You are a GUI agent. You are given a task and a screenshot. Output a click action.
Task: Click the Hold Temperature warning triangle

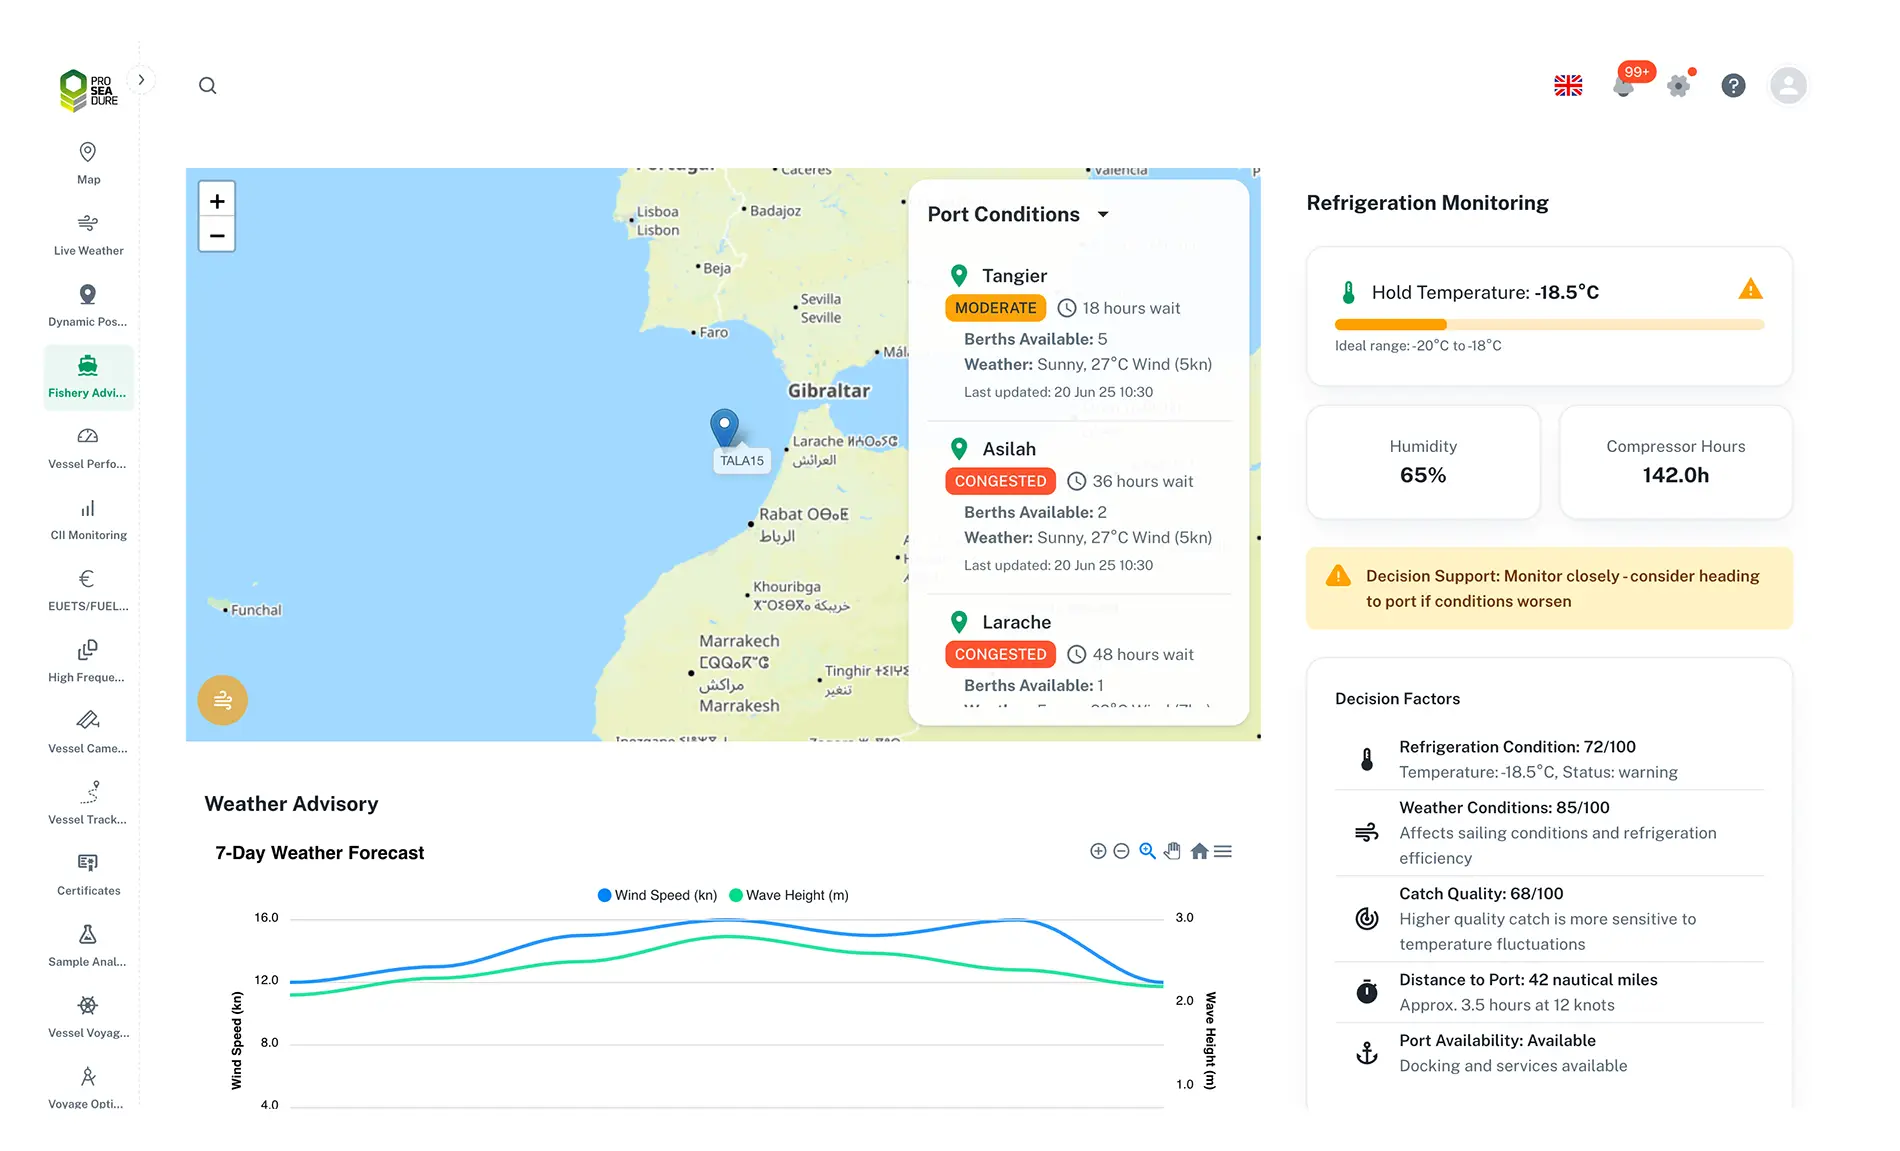[x=1750, y=289]
